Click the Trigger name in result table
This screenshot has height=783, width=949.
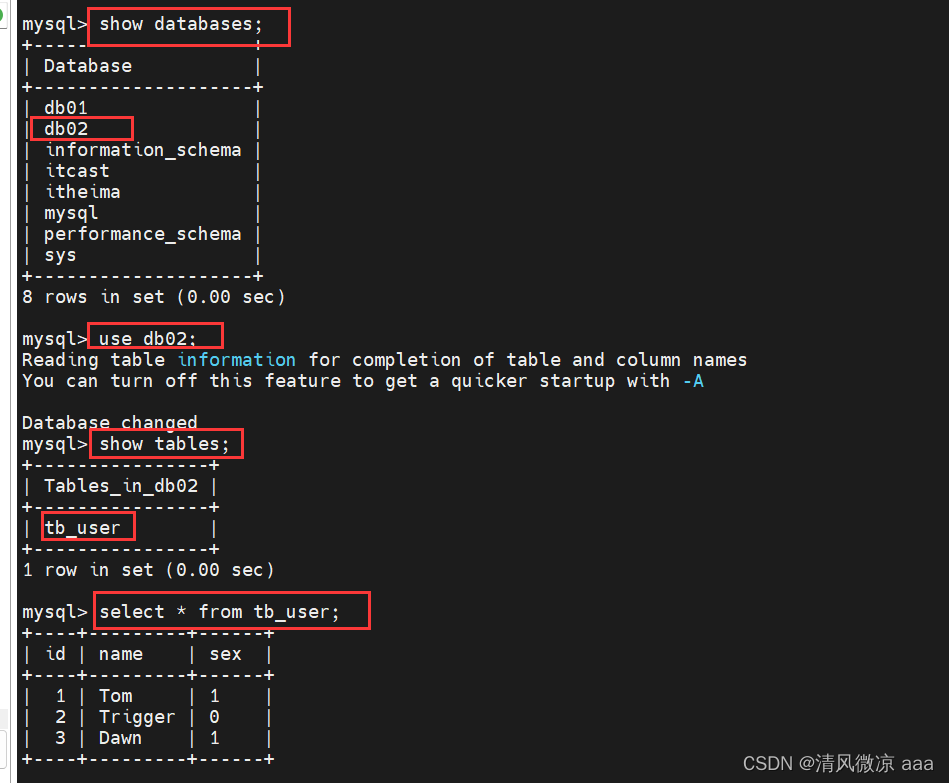point(137,717)
